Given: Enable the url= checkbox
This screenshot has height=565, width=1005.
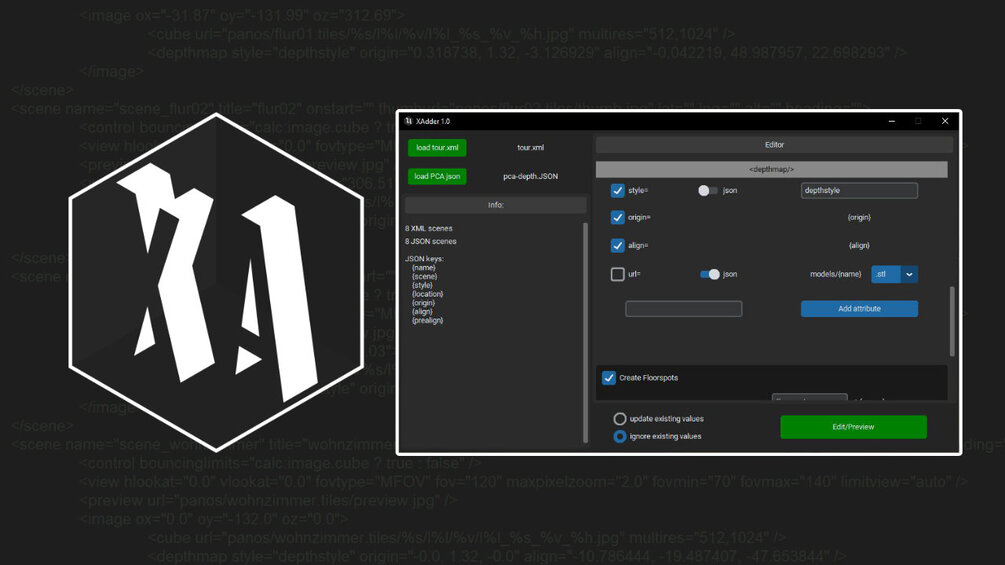Looking at the screenshot, I should tap(617, 274).
